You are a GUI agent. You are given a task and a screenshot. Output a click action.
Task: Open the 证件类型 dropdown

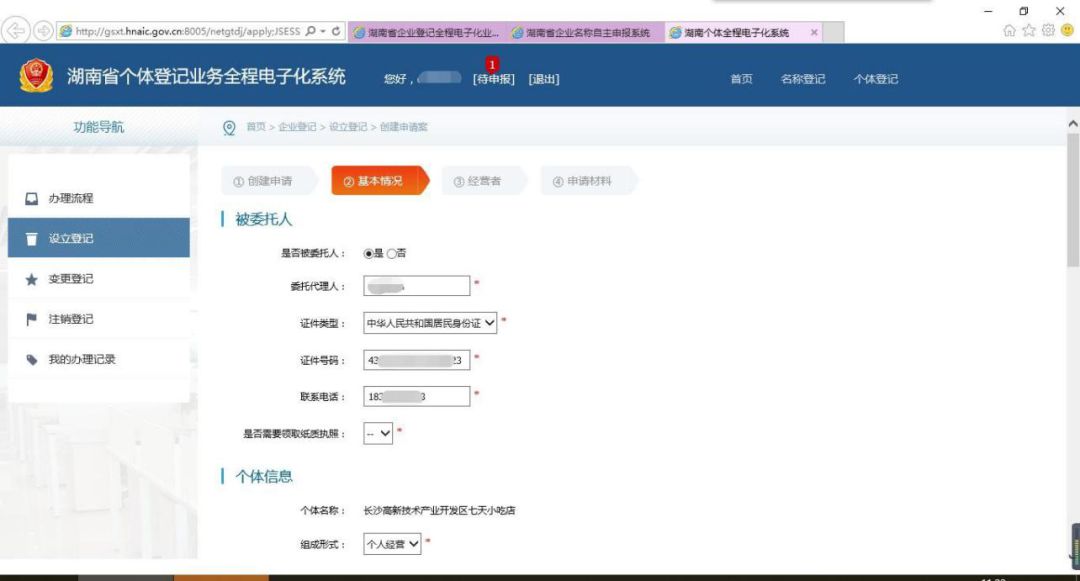pos(430,323)
